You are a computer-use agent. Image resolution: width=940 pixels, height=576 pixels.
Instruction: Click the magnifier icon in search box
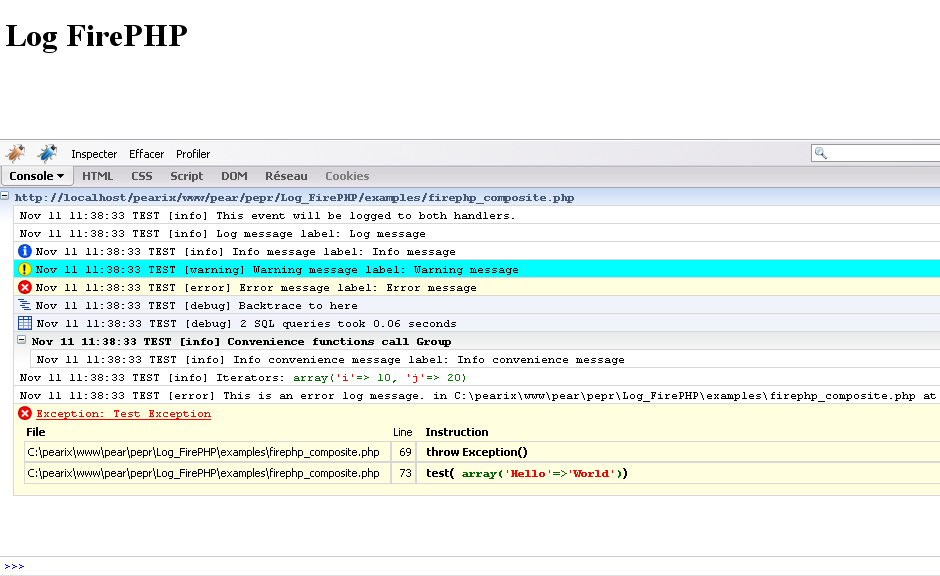821,153
